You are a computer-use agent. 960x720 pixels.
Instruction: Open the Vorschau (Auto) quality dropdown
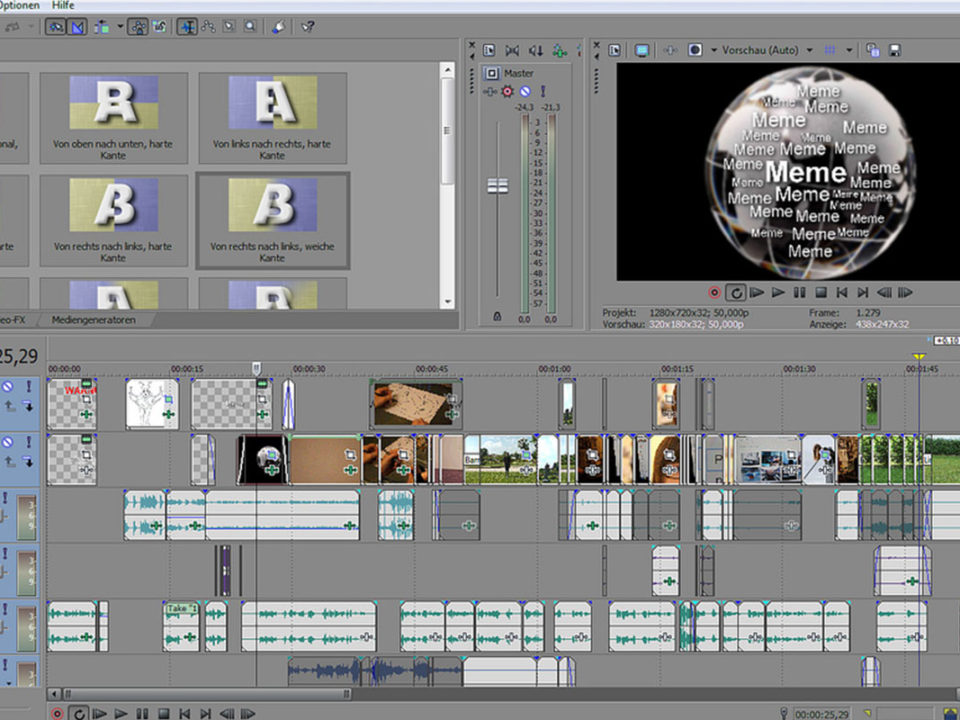[x=767, y=50]
